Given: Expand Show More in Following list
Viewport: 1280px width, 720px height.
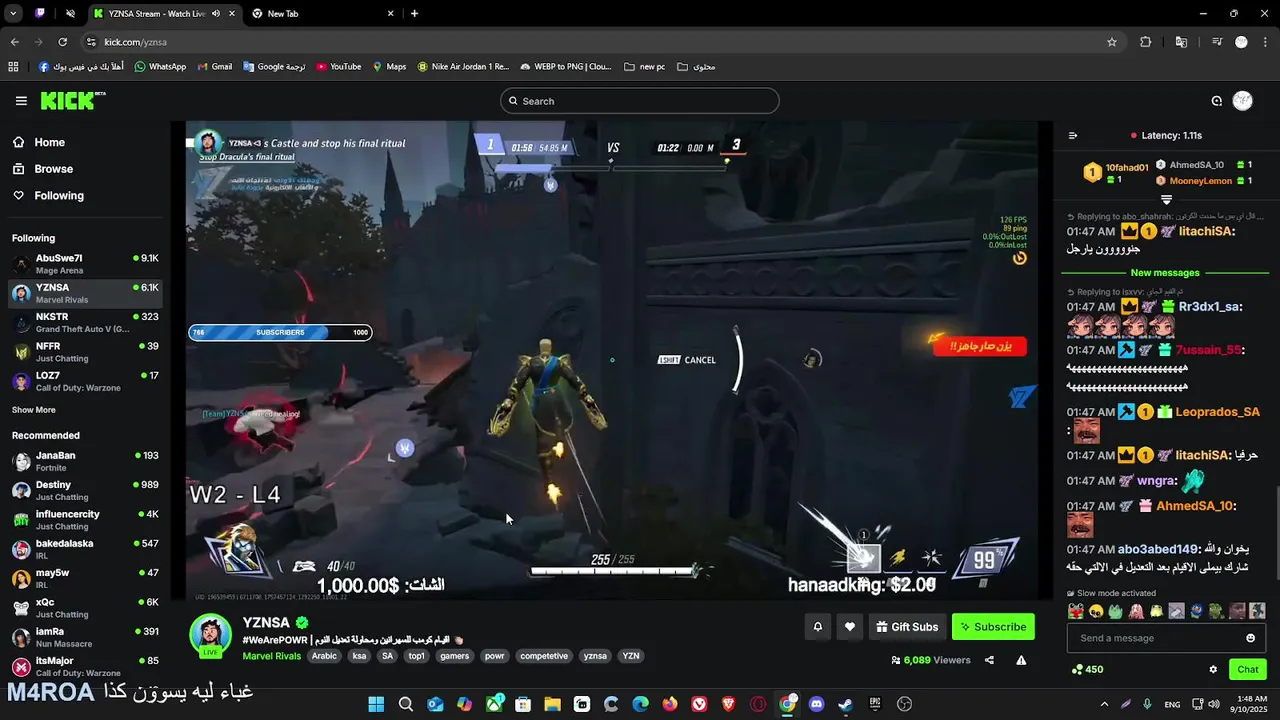Looking at the screenshot, I should click(34, 410).
